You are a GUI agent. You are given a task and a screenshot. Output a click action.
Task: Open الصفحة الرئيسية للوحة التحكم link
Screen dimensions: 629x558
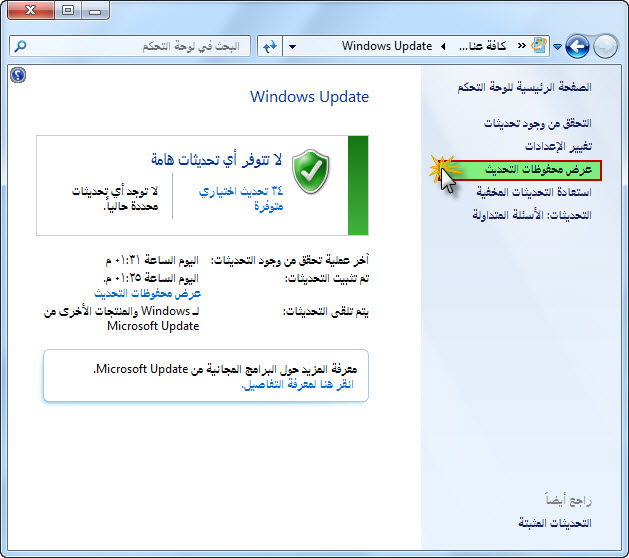[x=524, y=87]
